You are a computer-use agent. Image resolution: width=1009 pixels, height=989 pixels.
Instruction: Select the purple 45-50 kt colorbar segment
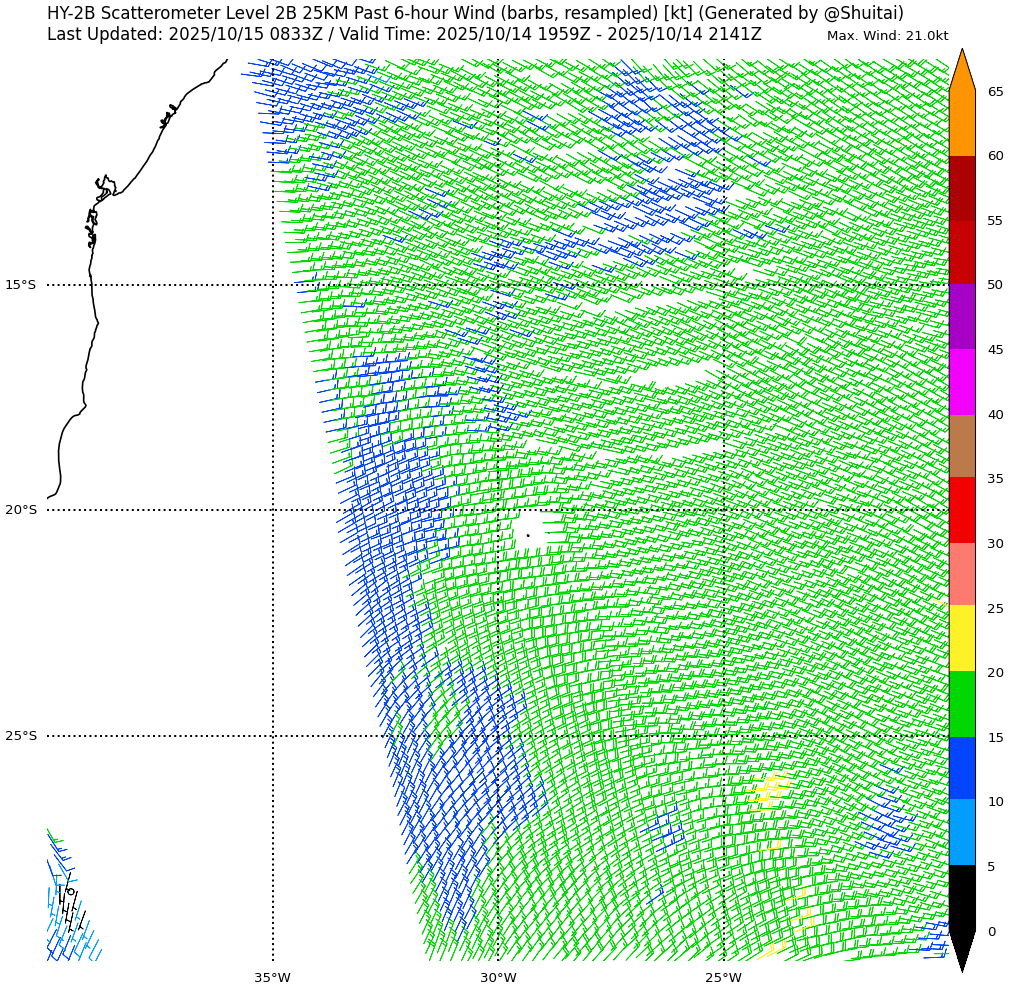[962, 316]
